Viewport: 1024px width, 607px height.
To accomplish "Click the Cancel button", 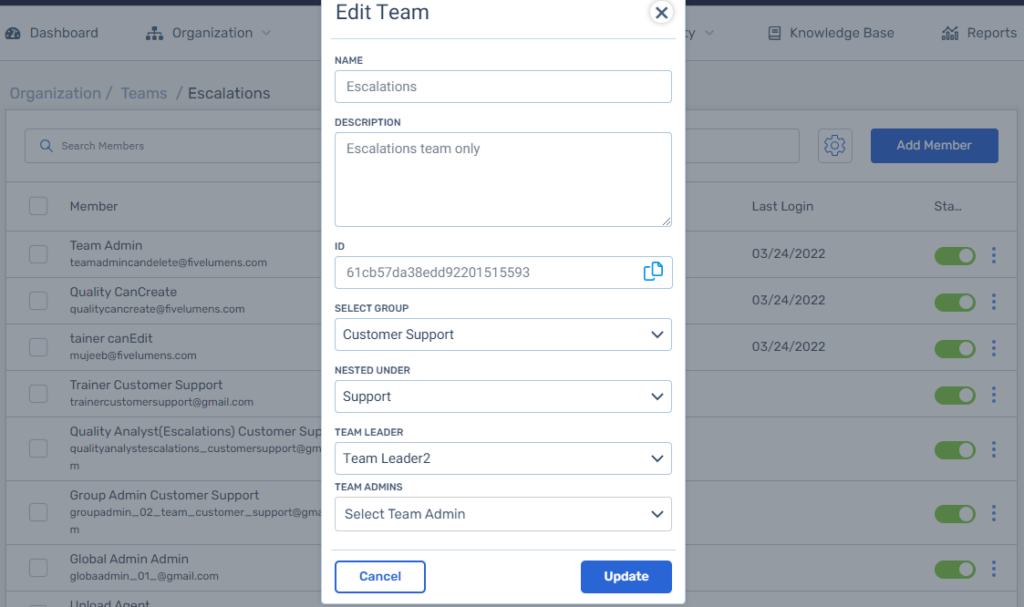I will [380, 576].
